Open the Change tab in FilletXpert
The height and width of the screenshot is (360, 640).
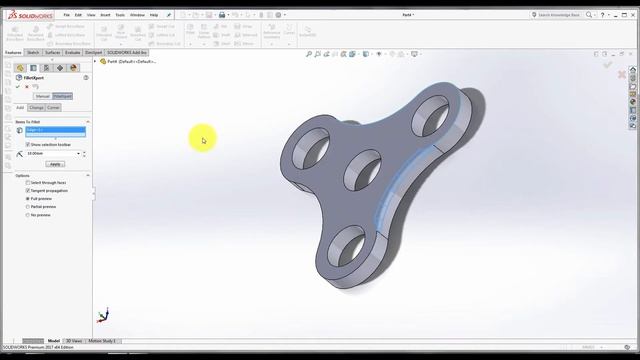coord(36,108)
